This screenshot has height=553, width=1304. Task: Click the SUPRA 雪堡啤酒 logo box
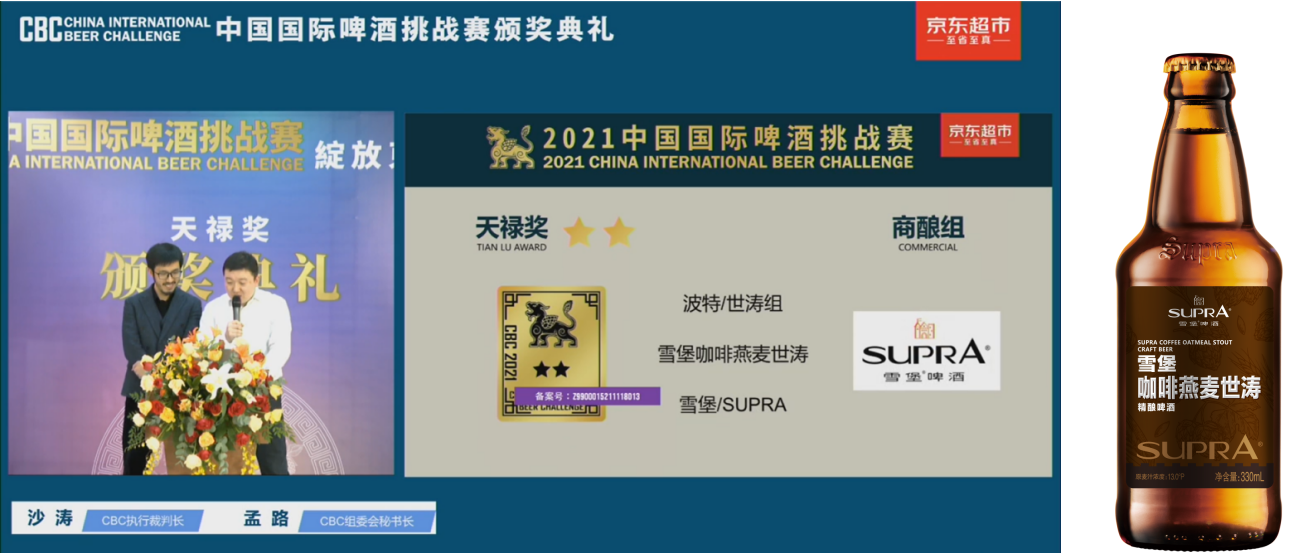point(926,350)
